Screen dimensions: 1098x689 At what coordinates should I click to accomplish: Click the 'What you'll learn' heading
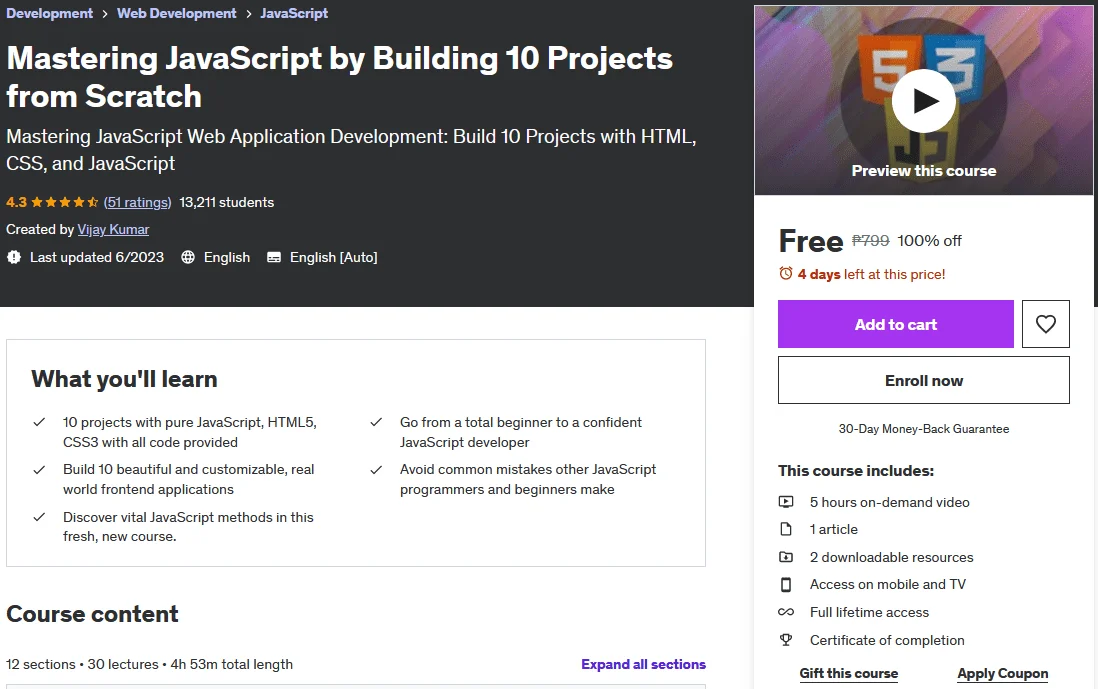[124, 379]
